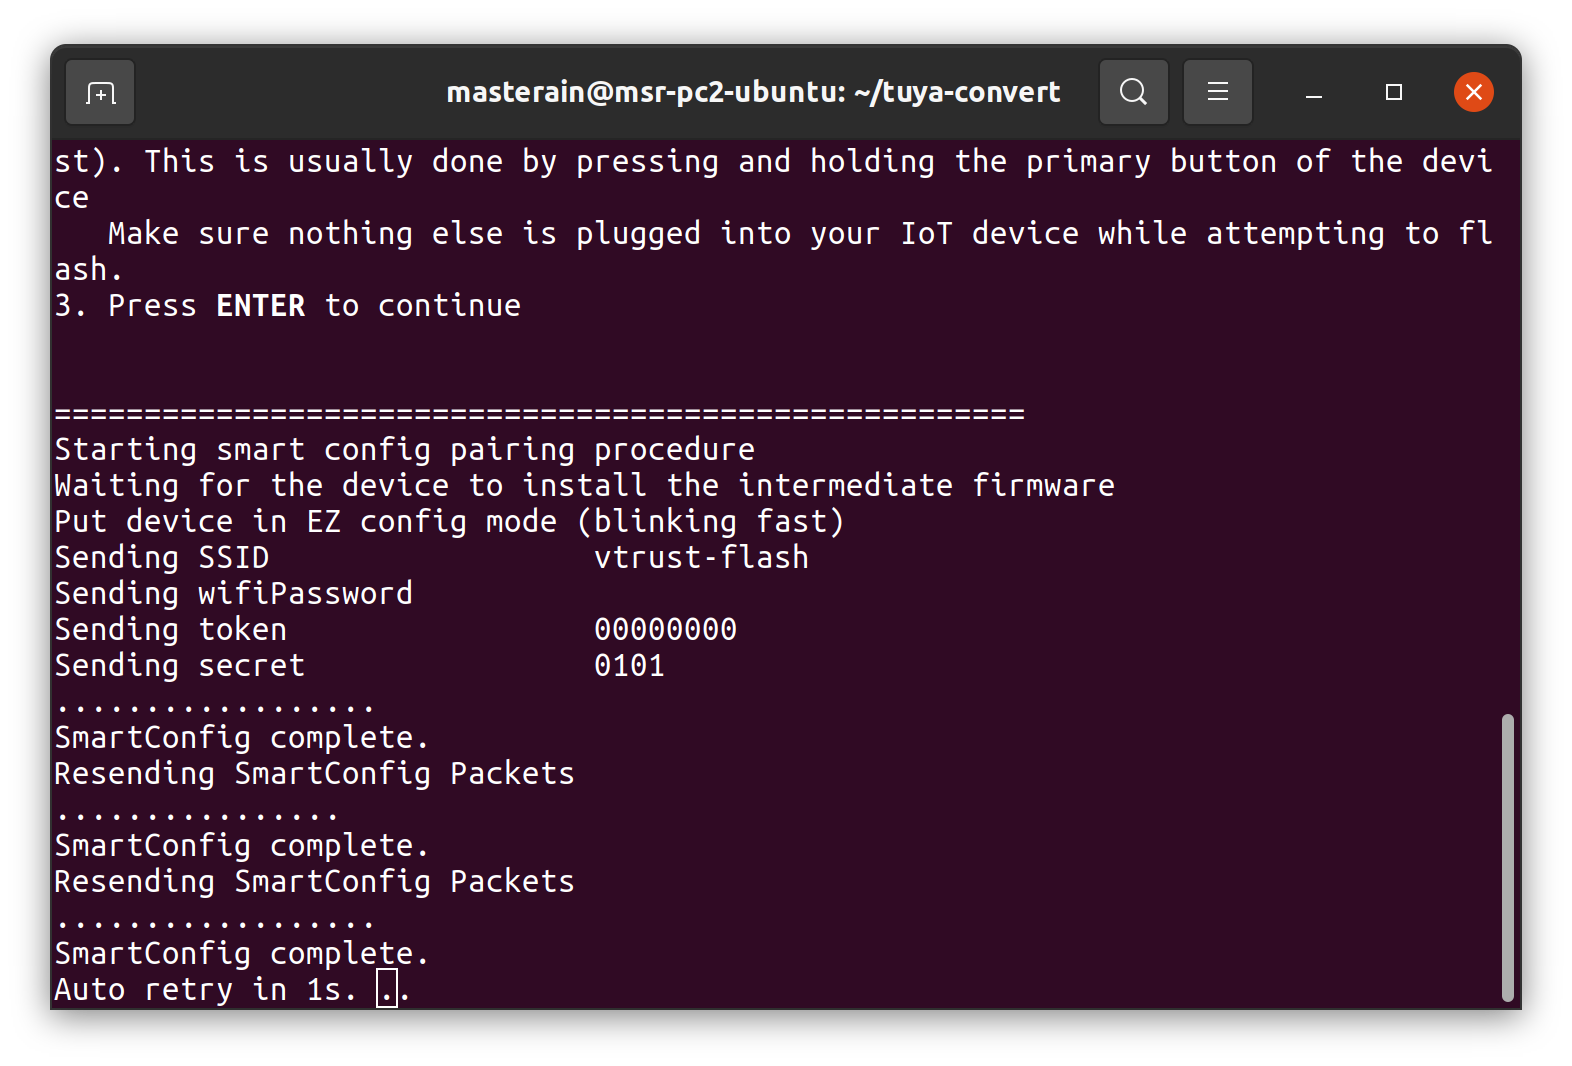Close the terminal with the red X
Image resolution: width=1572 pixels, height=1066 pixels.
(x=1473, y=93)
